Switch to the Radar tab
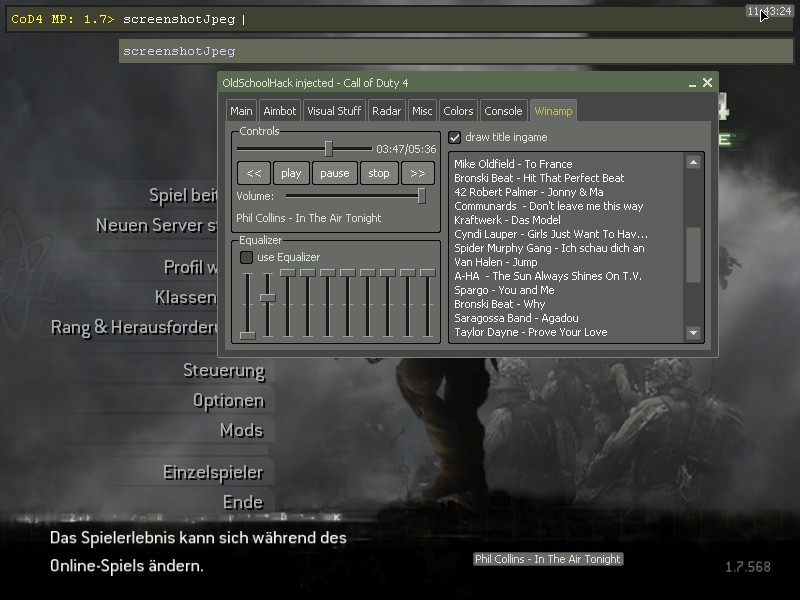This screenshot has width=800, height=600. pyautogui.click(x=387, y=111)
